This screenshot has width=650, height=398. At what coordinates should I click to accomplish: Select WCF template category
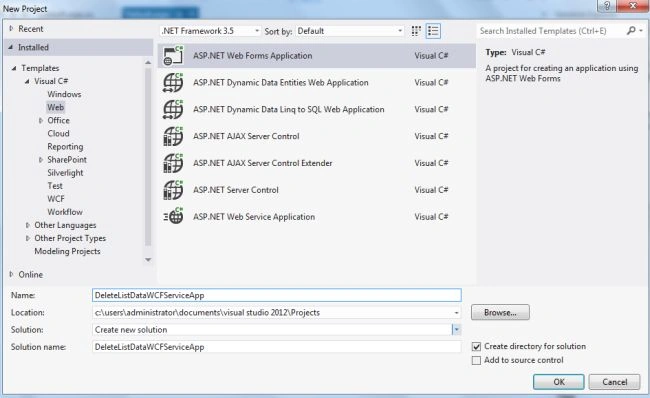56,199
